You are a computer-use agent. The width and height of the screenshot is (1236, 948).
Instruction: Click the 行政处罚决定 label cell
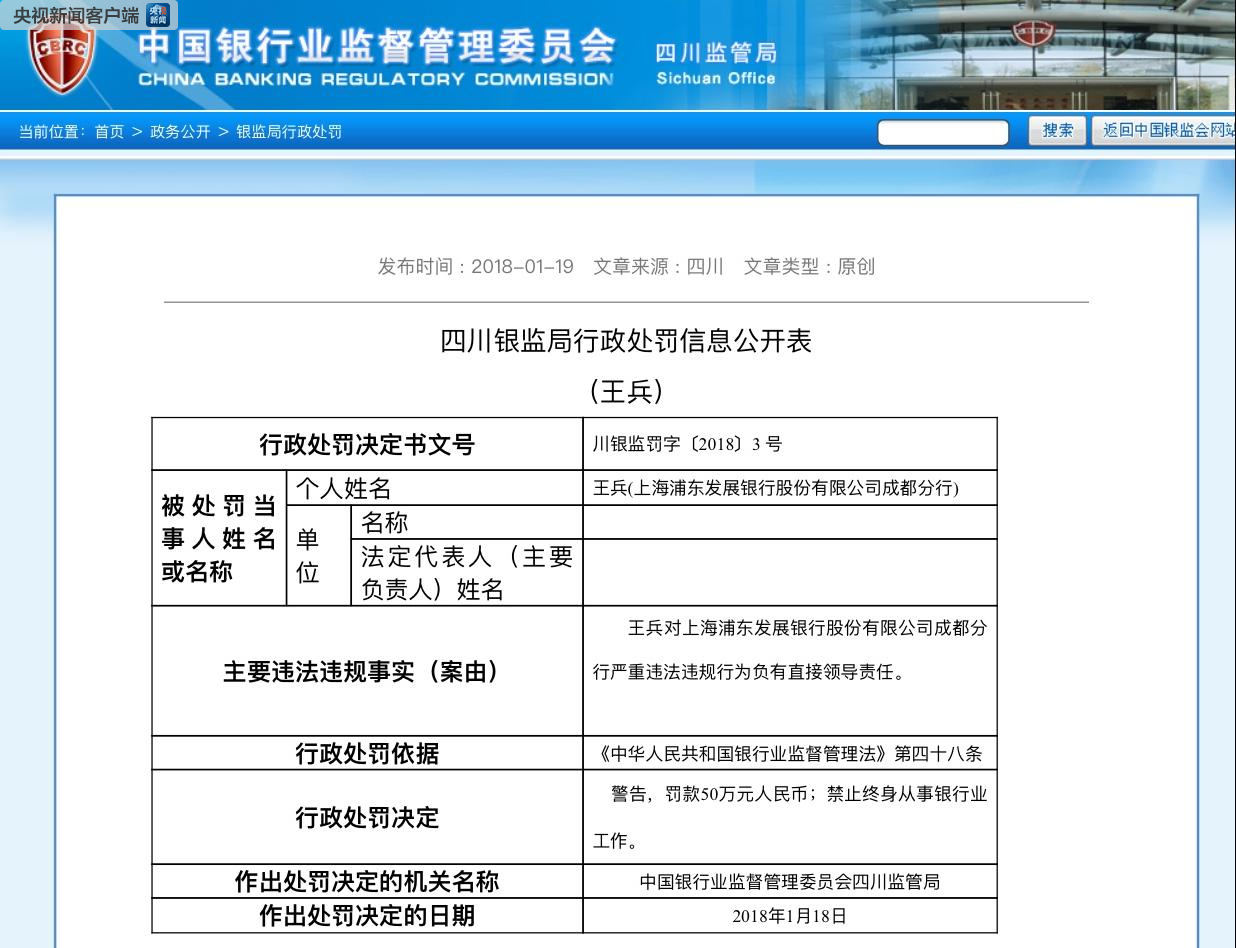coord(367,817)
